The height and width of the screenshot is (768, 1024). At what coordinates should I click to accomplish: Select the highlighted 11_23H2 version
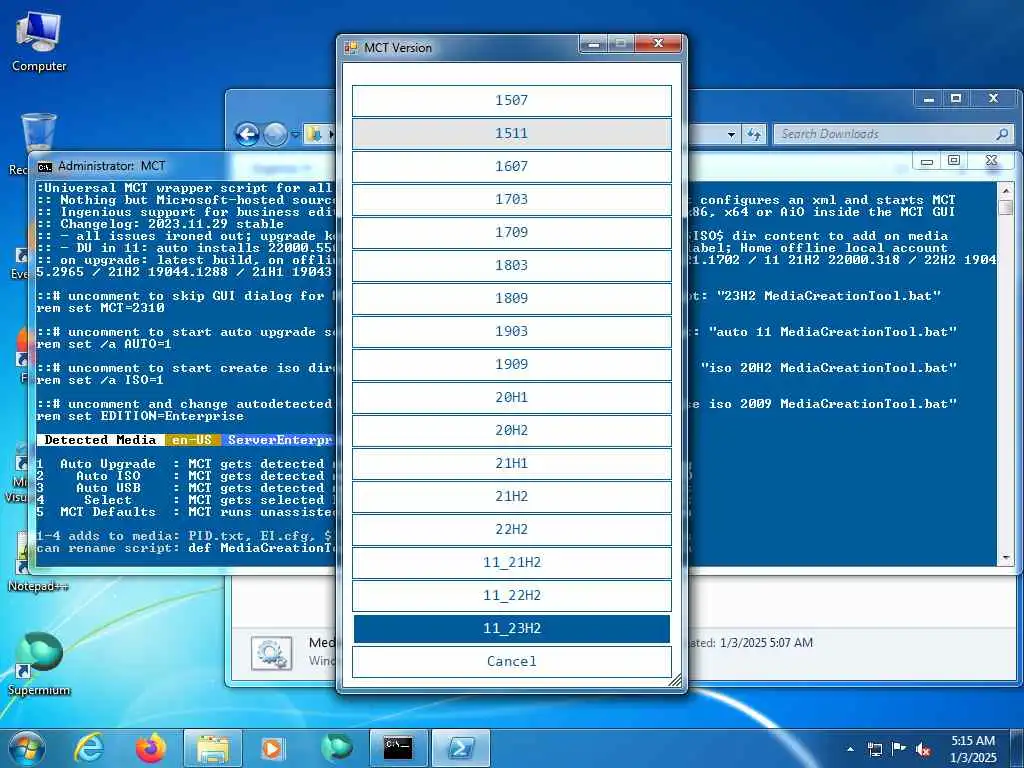(x=511, y=628)
